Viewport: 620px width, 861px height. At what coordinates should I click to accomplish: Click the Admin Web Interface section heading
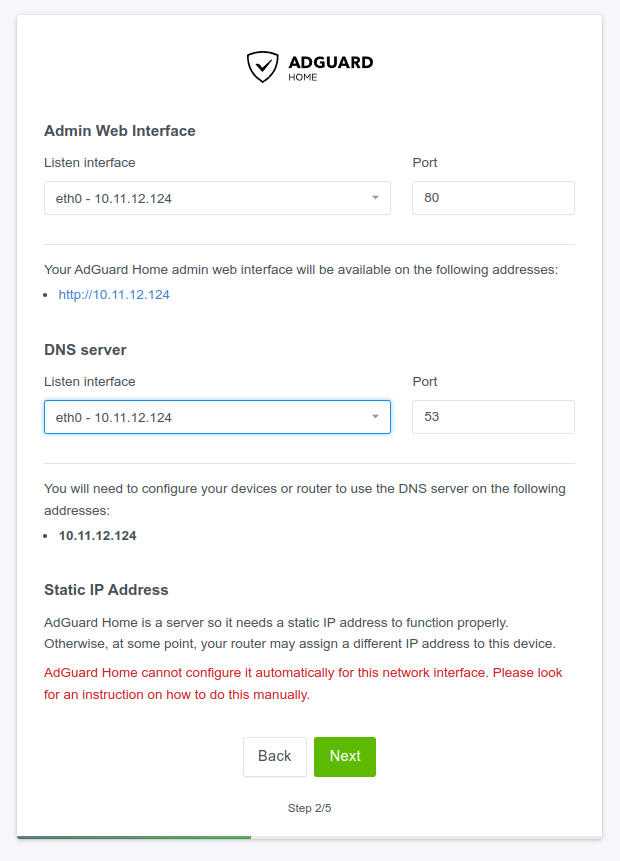[120, 130]
